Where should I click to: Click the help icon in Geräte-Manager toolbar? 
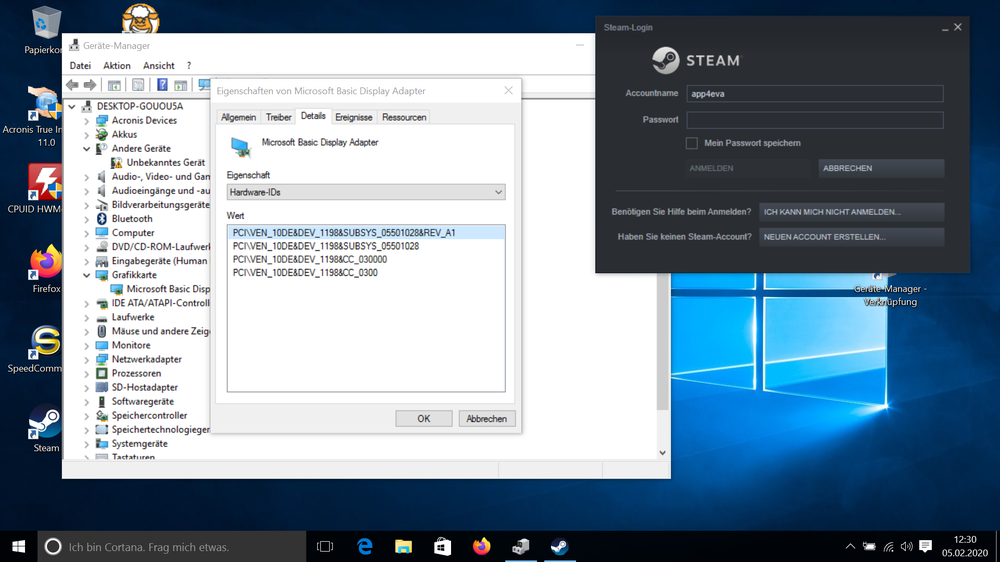(162, 85)
